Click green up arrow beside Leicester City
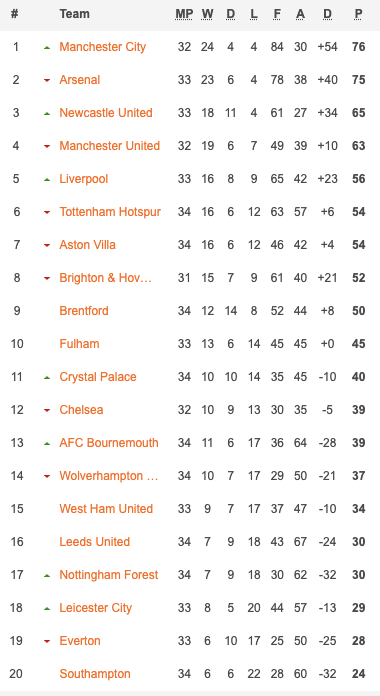Screen dimensions: 380x696 pyautogui.click(x=47, y=609)
